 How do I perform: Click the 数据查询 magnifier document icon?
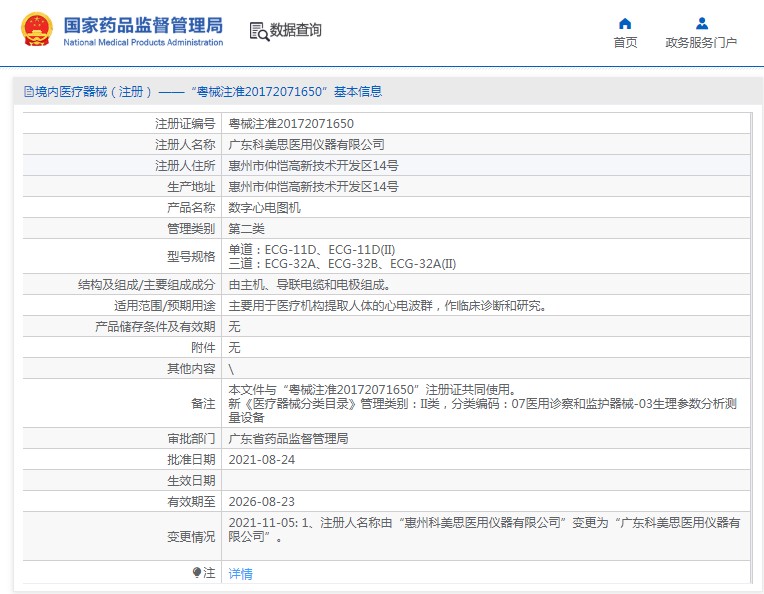click(258, 31)
